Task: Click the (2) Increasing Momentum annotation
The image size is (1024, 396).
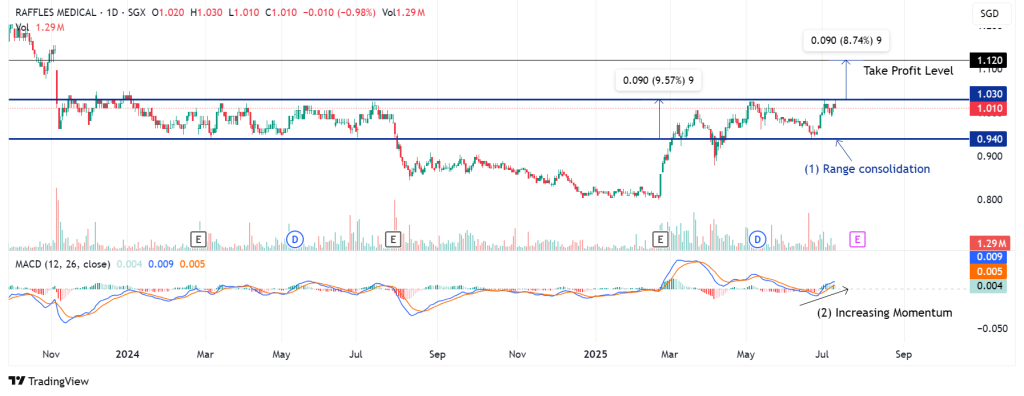Action: 885,313
